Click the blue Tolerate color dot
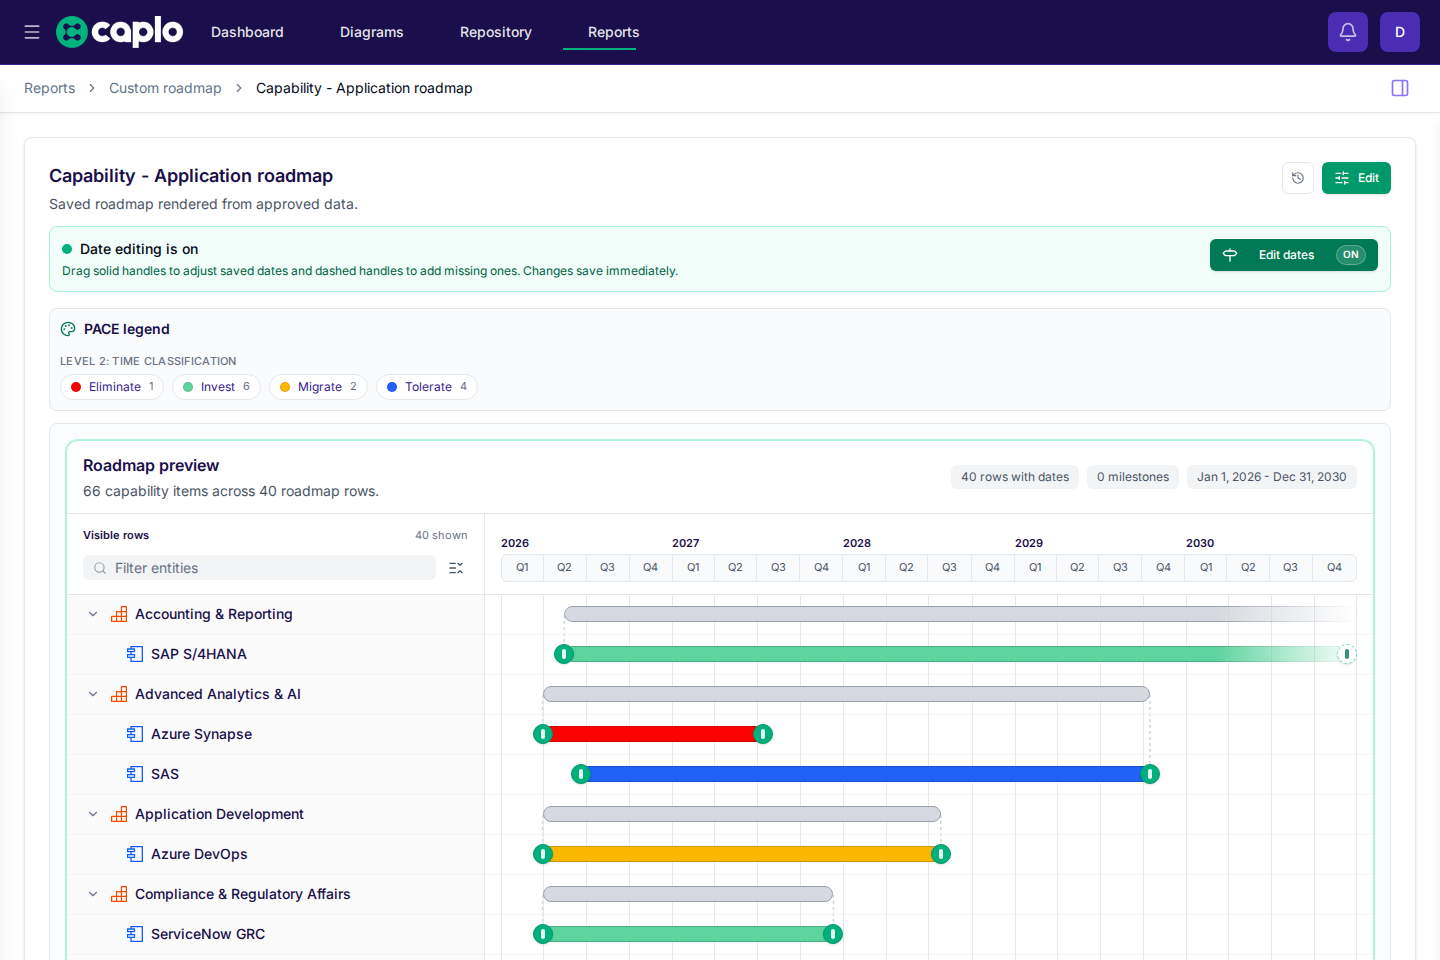This screenshot has height=960, width=1440. point(392,387)
